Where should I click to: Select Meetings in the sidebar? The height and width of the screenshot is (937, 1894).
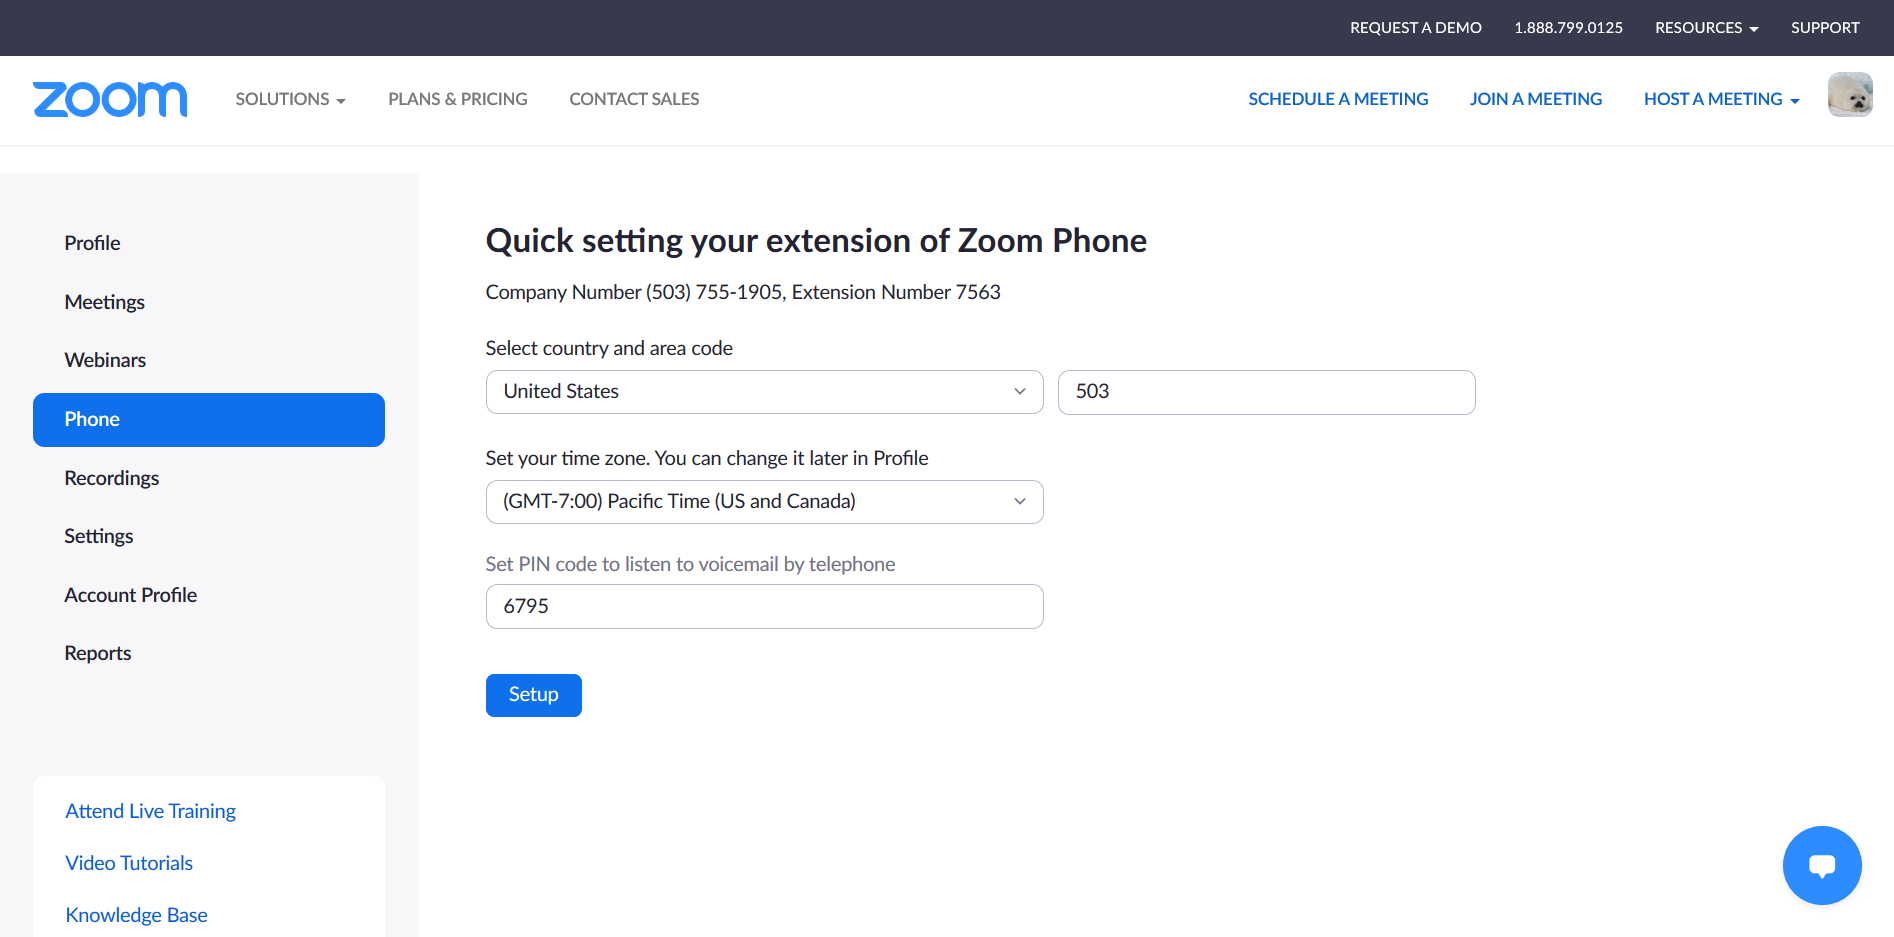pos(105,302)
